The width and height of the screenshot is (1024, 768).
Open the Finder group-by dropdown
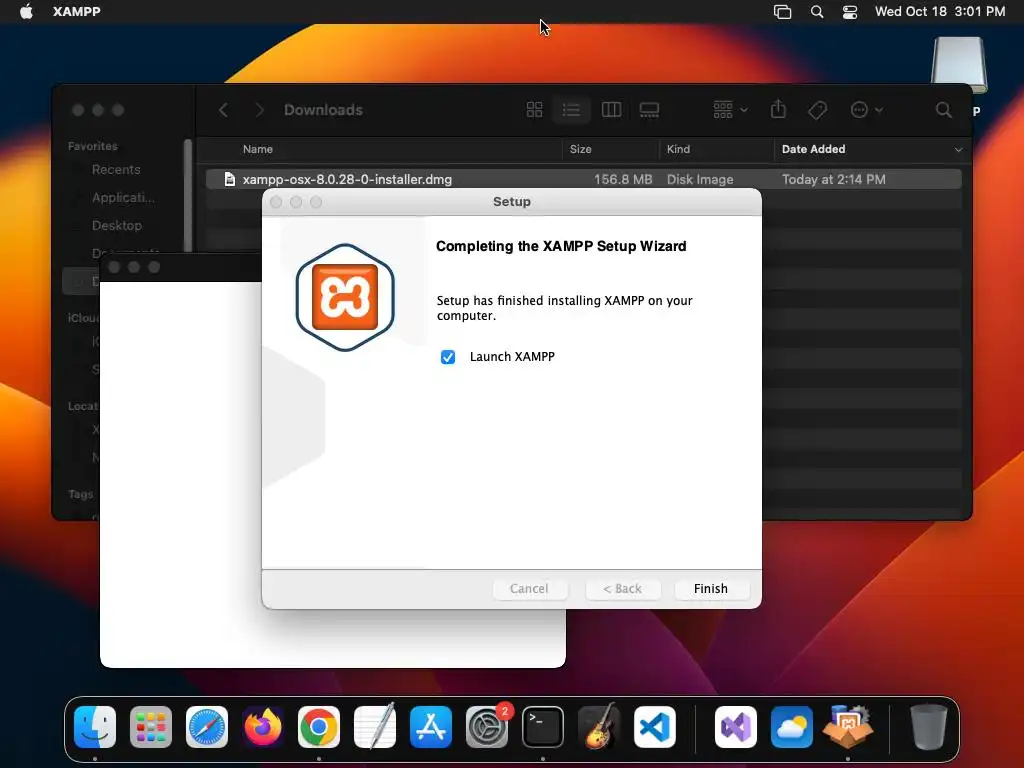[730, 110]
